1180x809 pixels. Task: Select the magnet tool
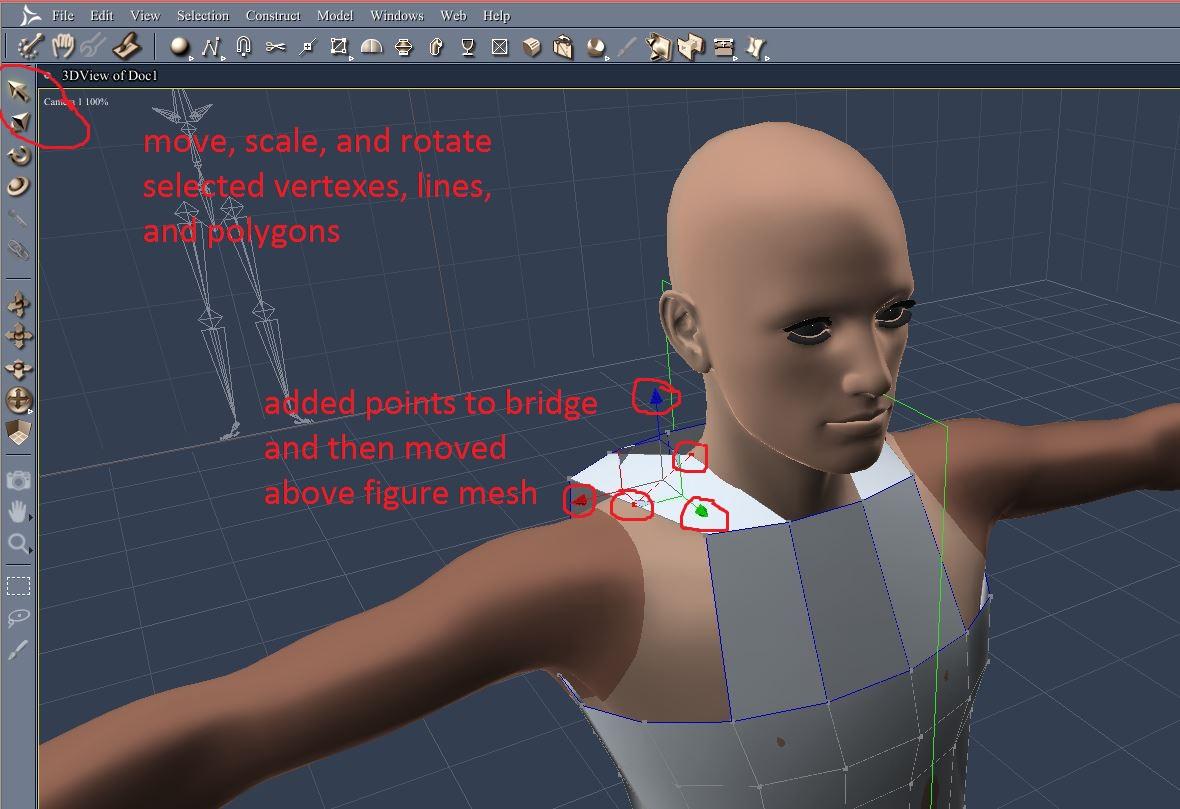[243, 47]
